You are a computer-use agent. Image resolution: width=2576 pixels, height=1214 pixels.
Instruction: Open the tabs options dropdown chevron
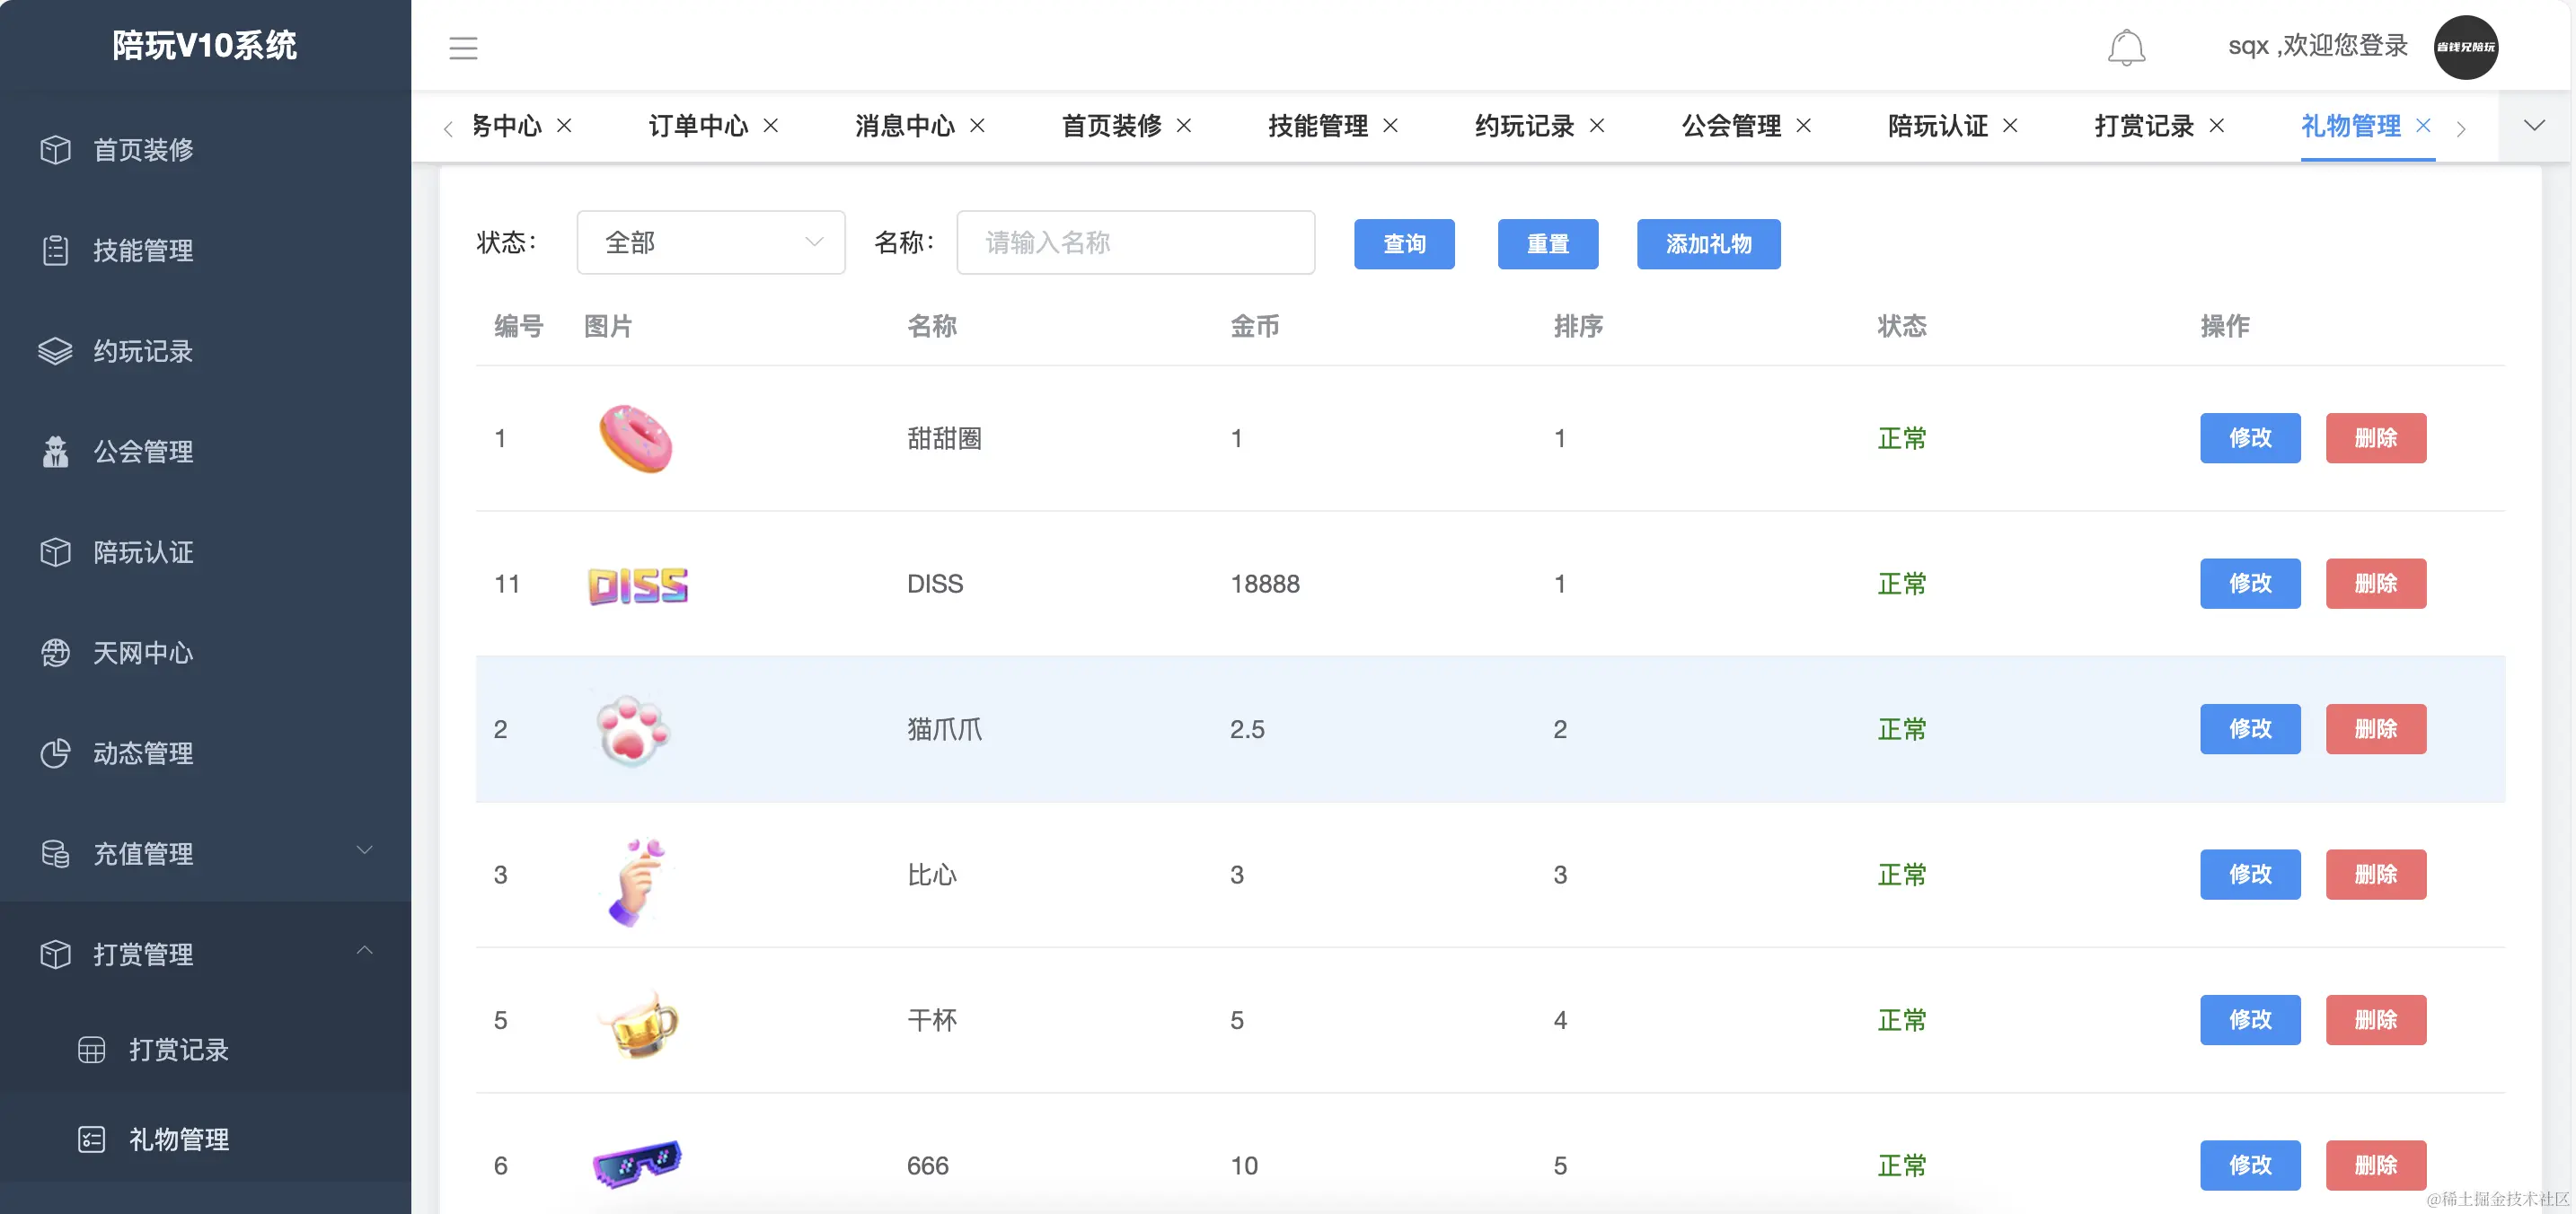click(2533, 126)
